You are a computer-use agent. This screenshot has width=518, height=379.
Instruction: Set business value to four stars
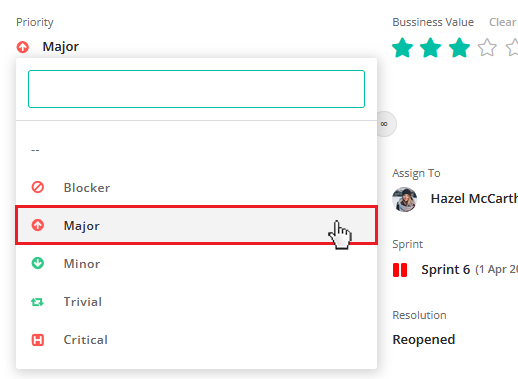point(487,48)
